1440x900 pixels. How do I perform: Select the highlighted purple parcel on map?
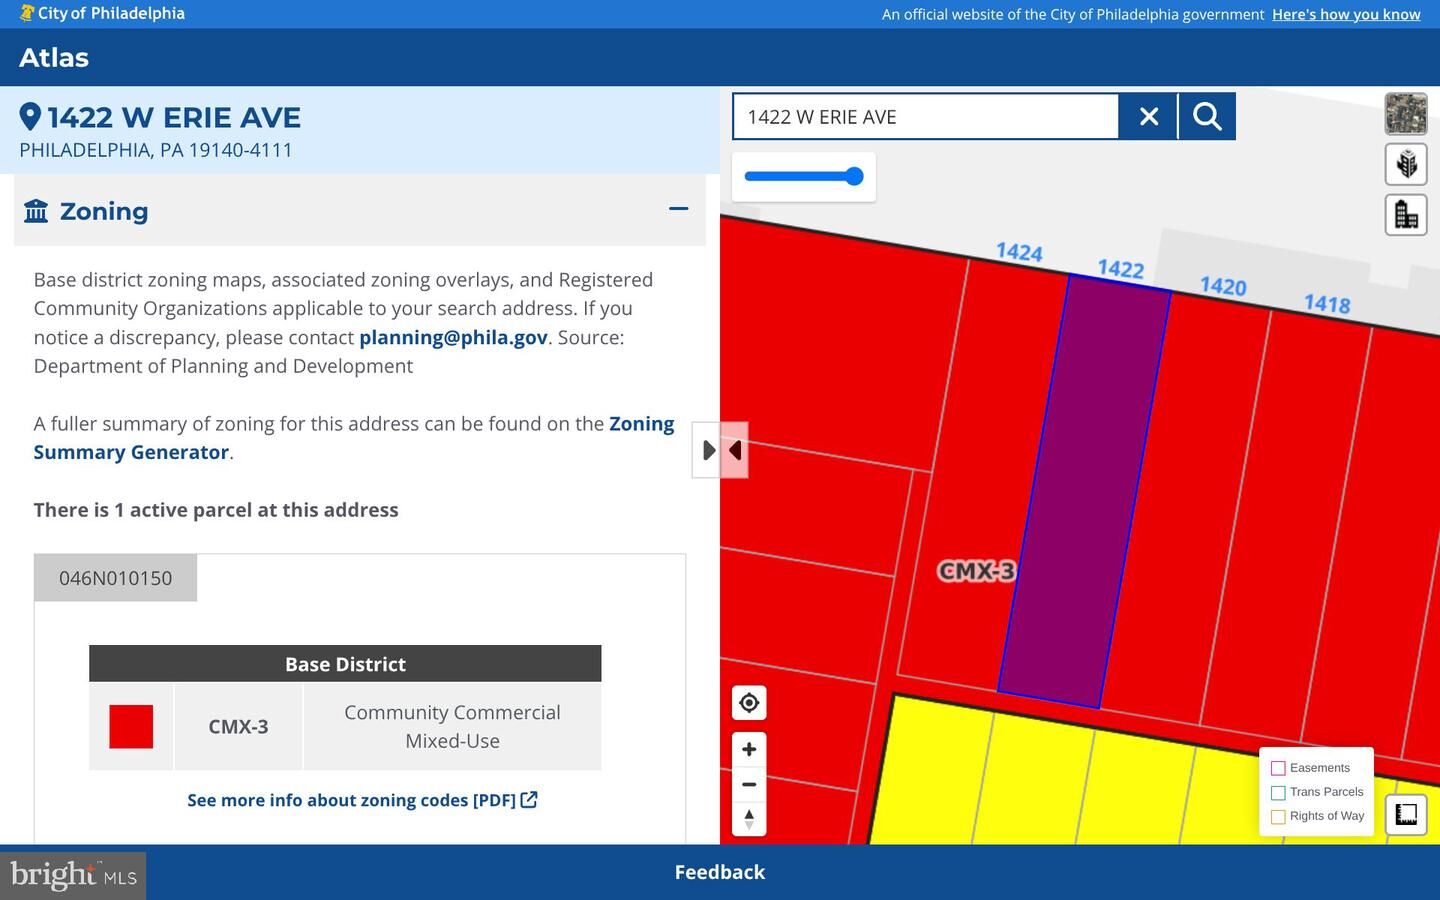[x=1084, y=492]
